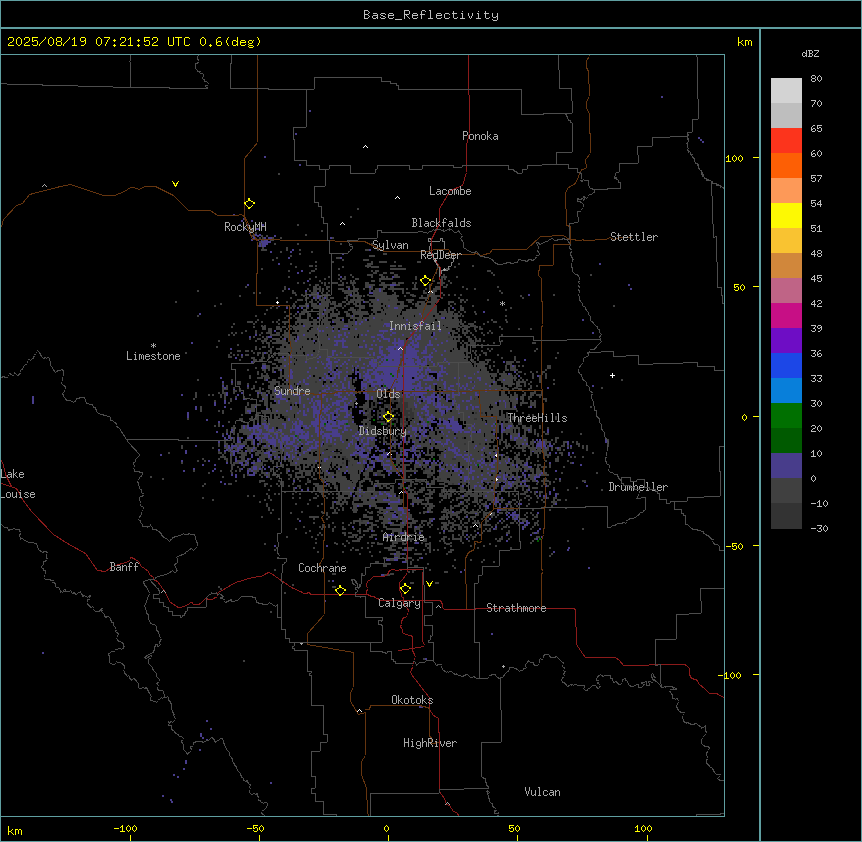The image size is (862, 842).
Task: Pick the green 30 dBZ legend swatch
Action: (x=786, y=416)
